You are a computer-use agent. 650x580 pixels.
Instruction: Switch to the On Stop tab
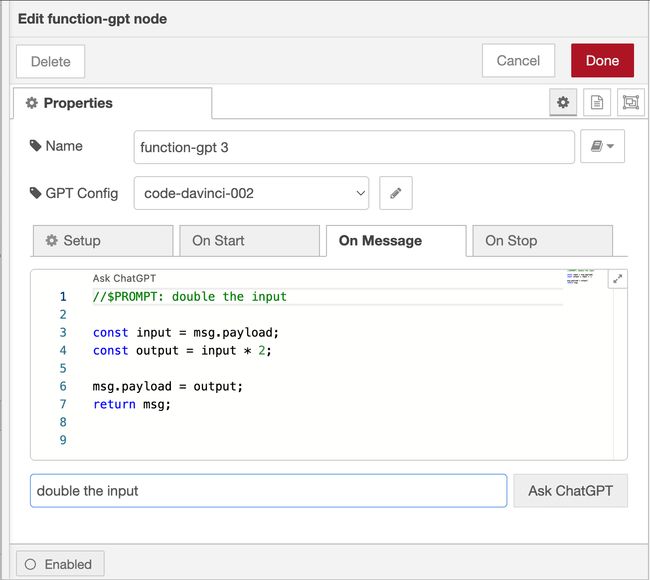tap(543, 241)
